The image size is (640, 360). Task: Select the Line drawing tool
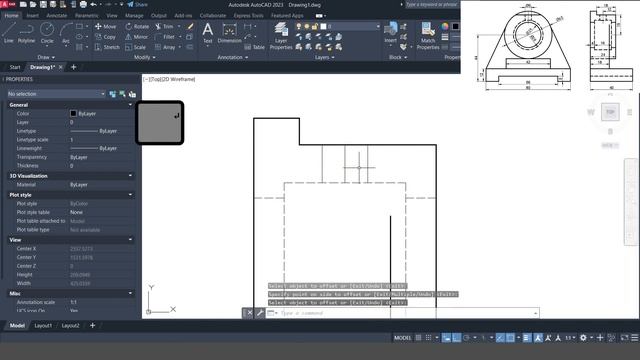(x=9, y=33)
